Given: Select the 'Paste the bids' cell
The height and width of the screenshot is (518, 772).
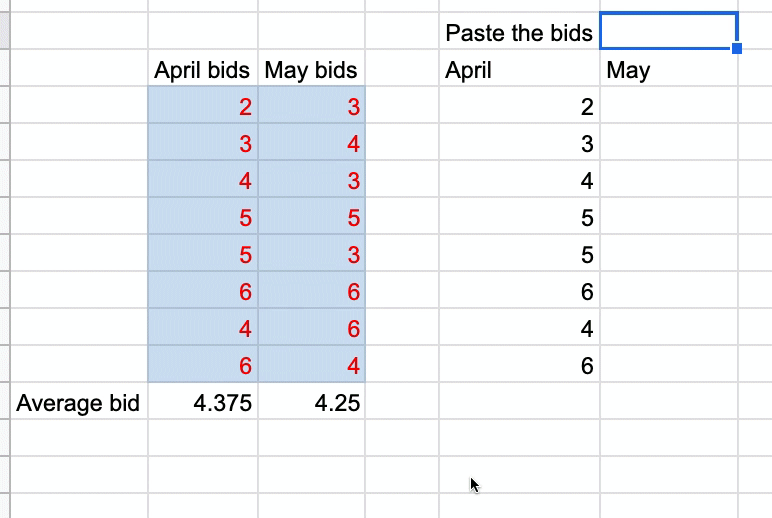Looking at the screenshot, I should pyautogui.click(x=519, y=32).
